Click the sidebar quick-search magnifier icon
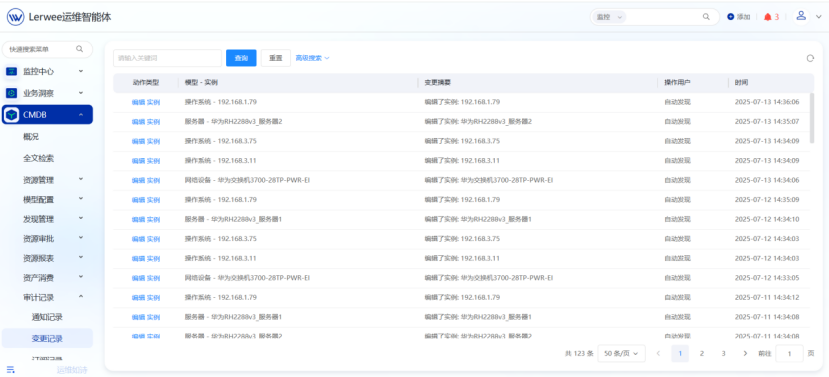Screen dimensions: 829x377 pos(79,49)
